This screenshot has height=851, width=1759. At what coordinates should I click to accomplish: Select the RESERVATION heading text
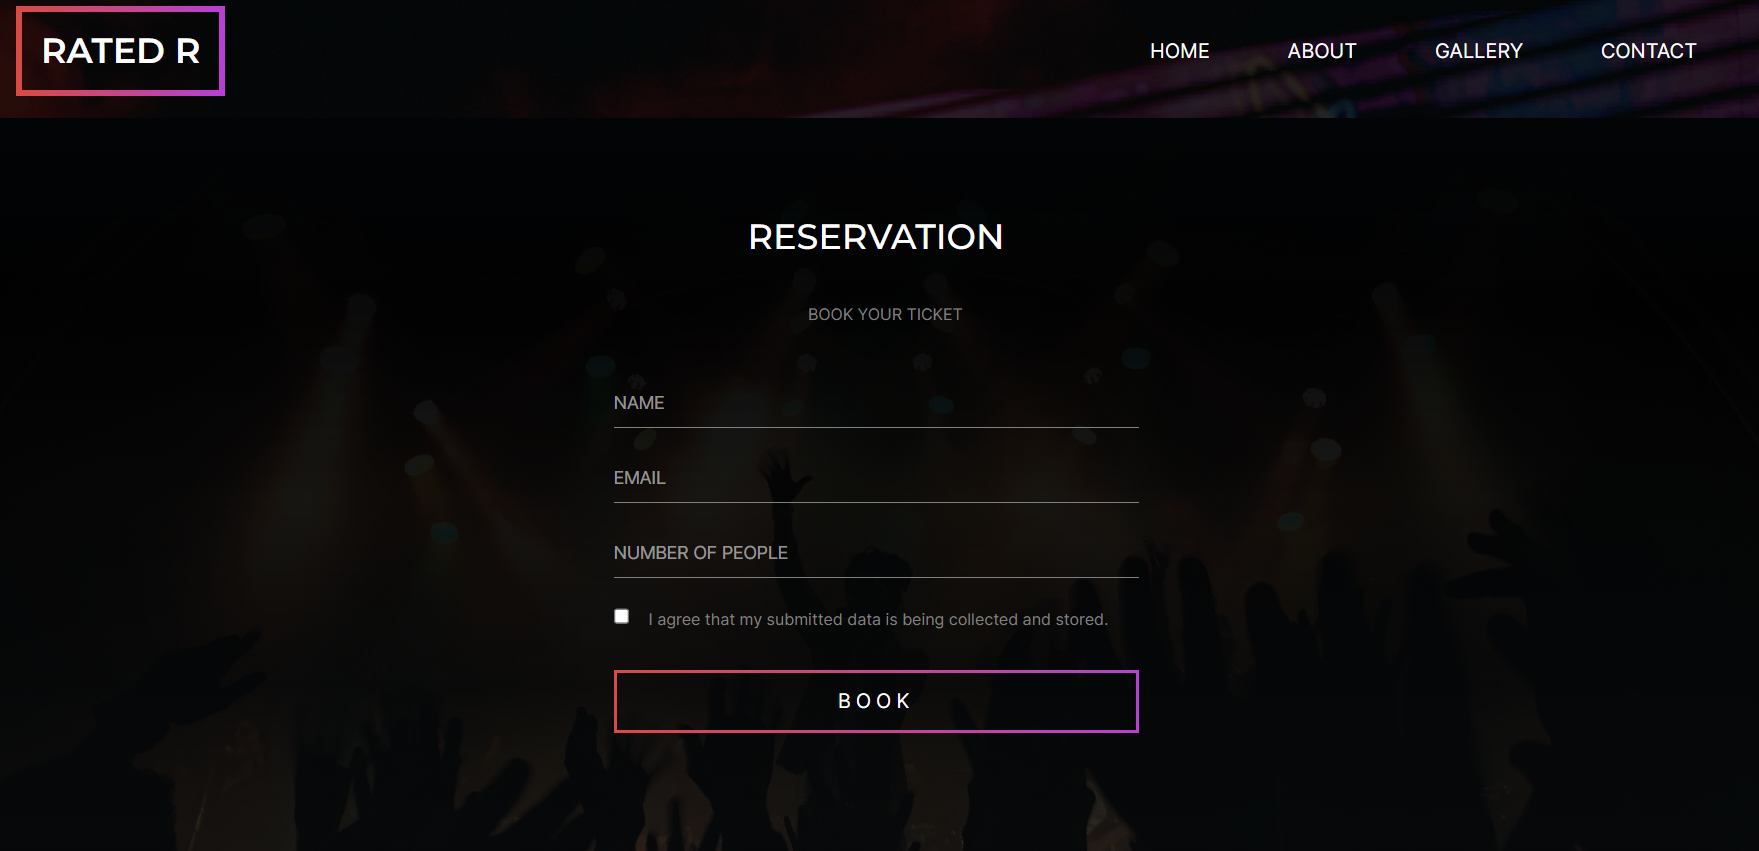[x=875, y=237]
